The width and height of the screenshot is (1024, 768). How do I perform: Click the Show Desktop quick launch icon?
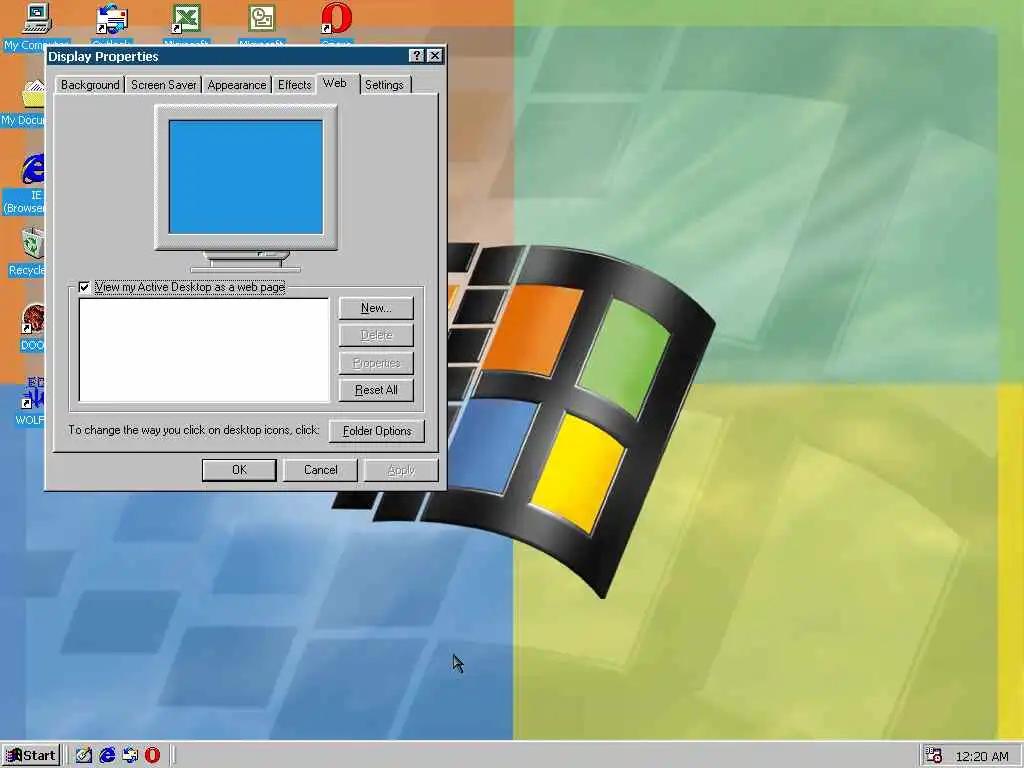coord(84,756)
